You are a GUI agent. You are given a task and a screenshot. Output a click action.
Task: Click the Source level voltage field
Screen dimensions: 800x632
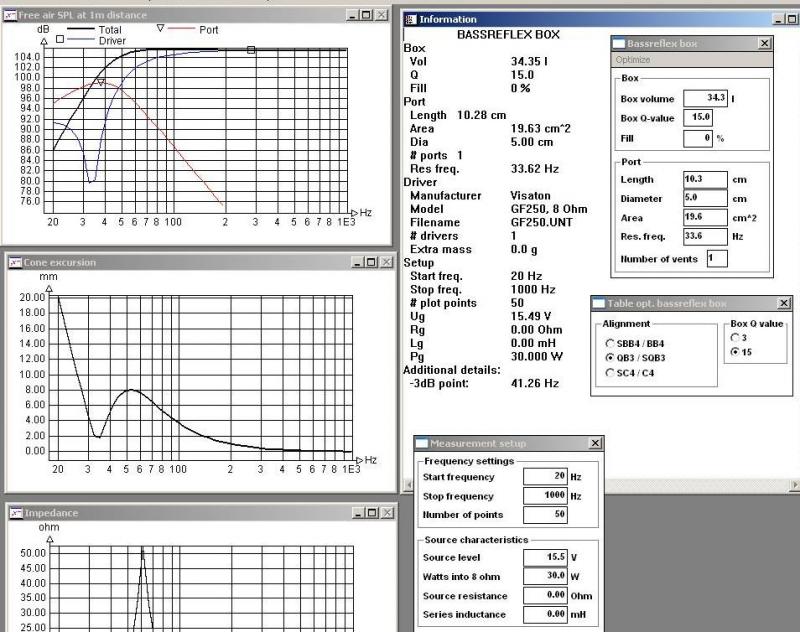(x=545, y=558)
